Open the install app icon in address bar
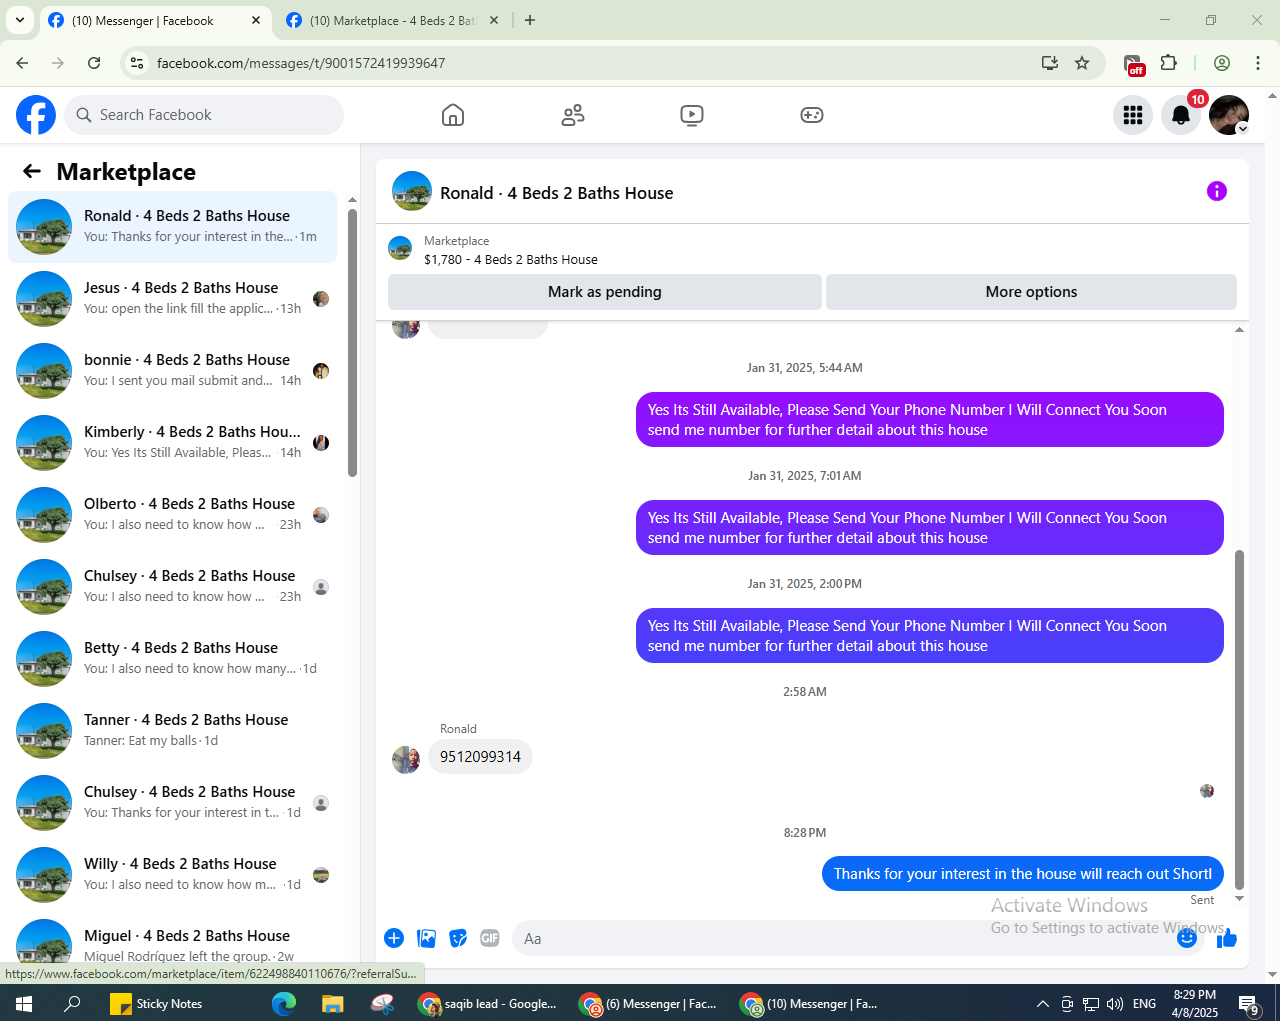This screenshot has width=1280, height=1021. (x=1050, y=63)
